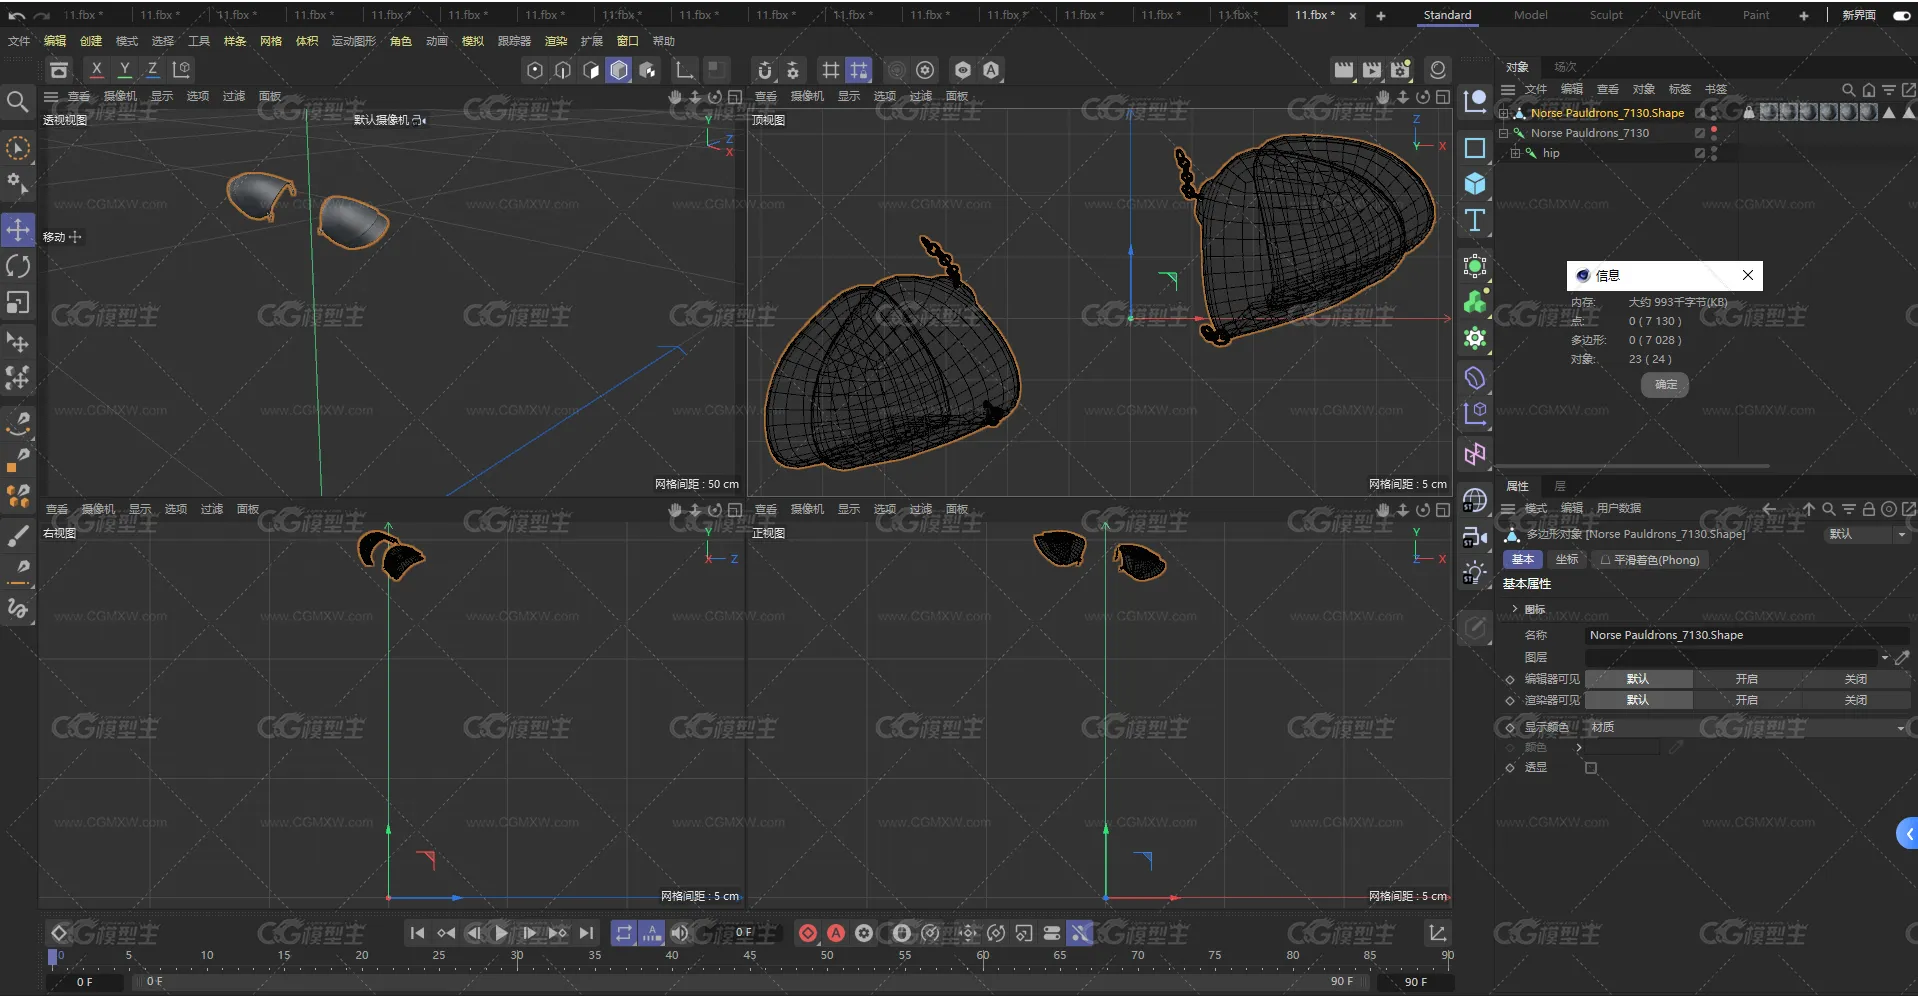Click the undo arrow icon
This screenshot has width=1918, height=996.
click(x=16, y=16)
